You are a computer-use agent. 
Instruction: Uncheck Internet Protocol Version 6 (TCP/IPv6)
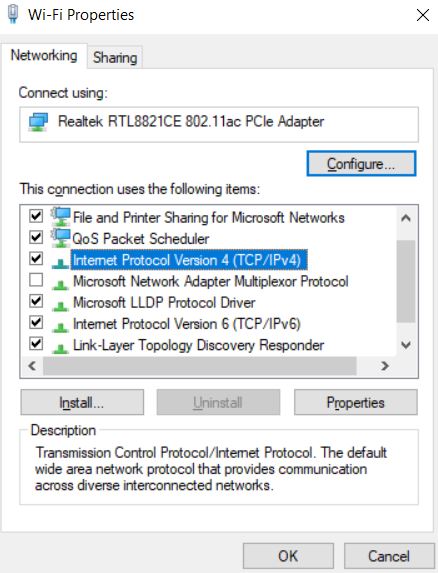click(x=36, y=322)
